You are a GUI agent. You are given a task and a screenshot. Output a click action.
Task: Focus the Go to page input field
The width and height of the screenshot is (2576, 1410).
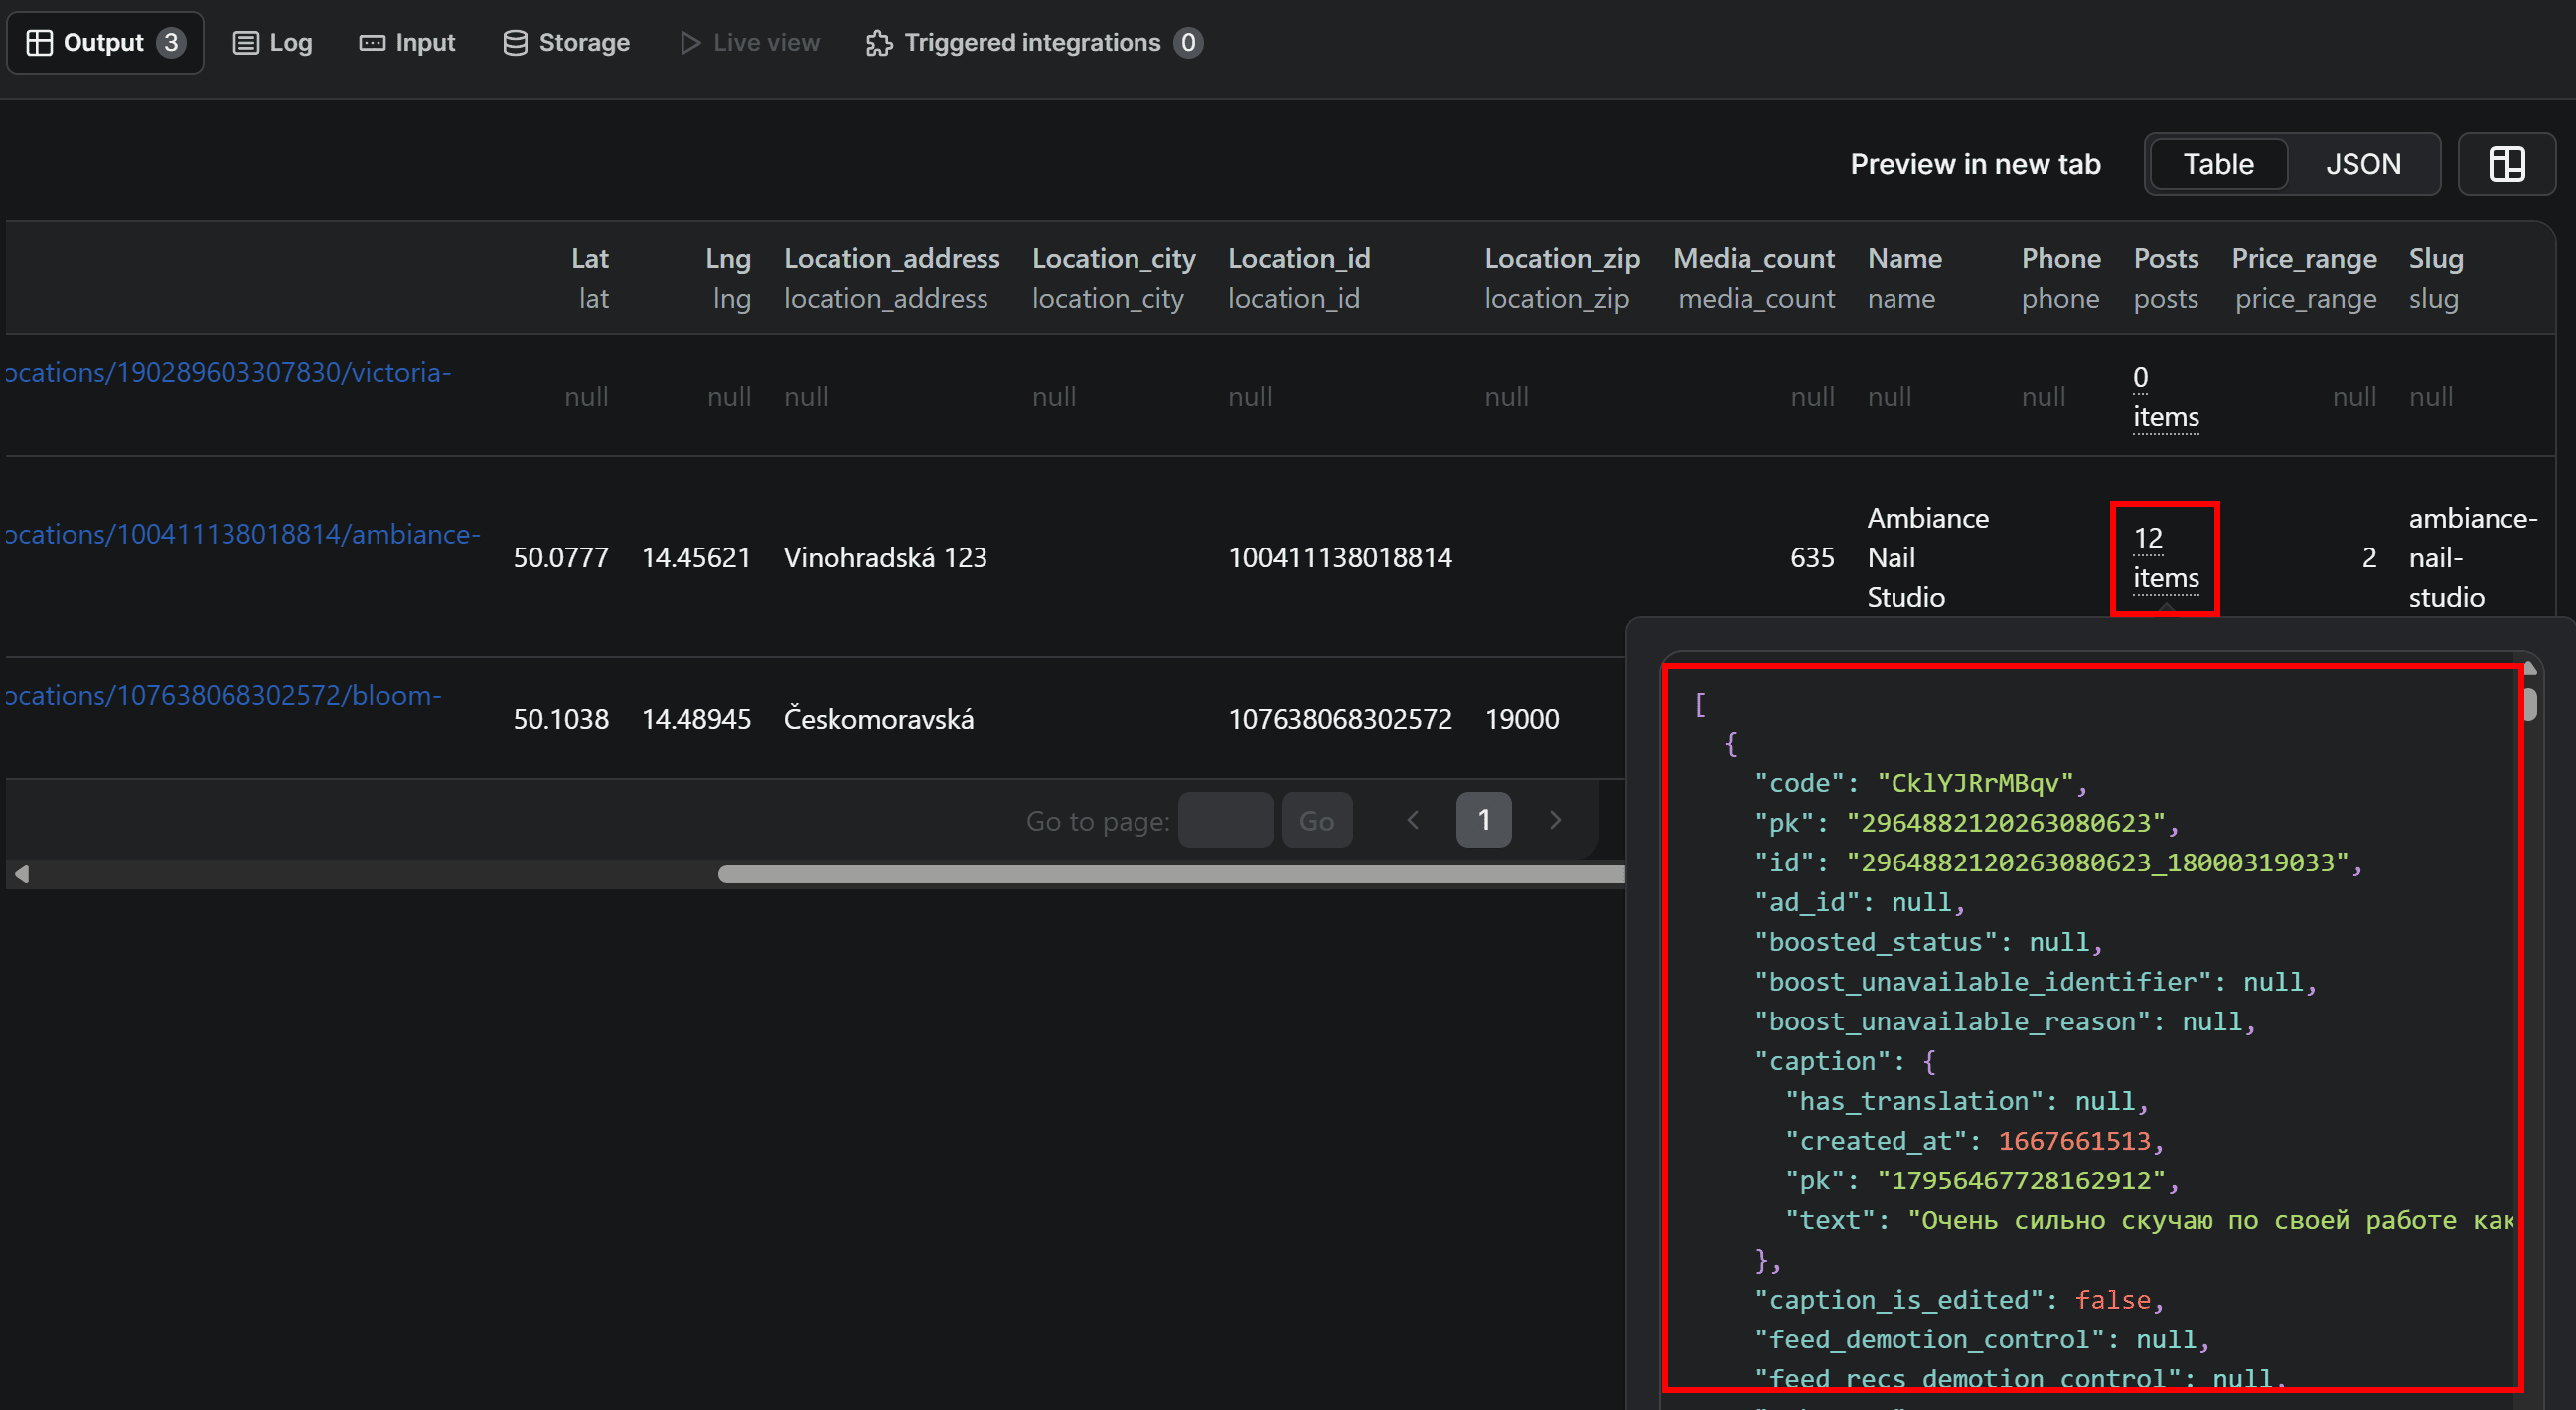click(x=1224, y=820)
